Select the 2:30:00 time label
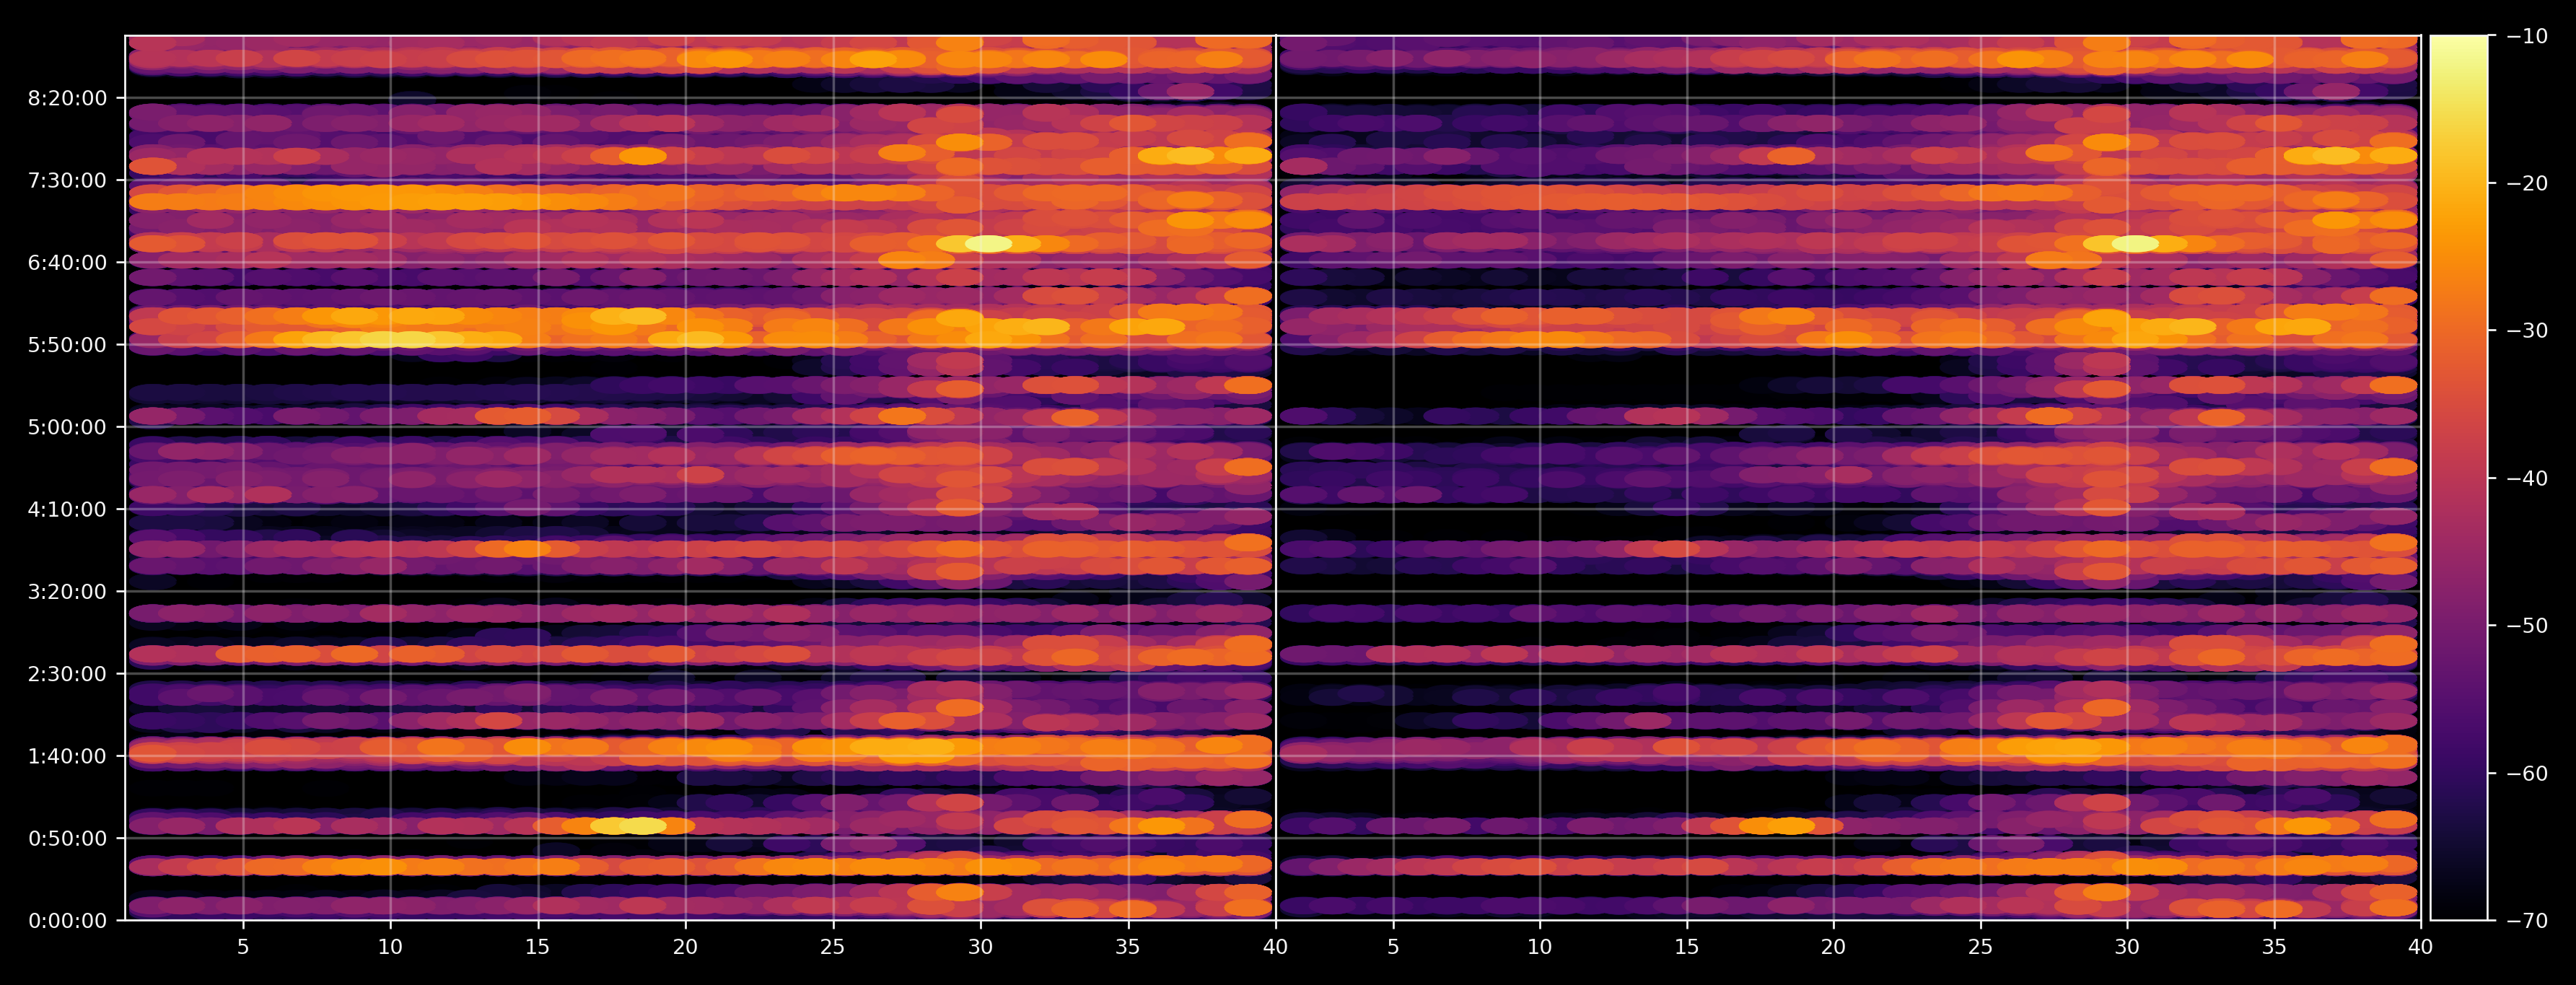Viewport: 2576px width, 985px height. tap(67, 674)
